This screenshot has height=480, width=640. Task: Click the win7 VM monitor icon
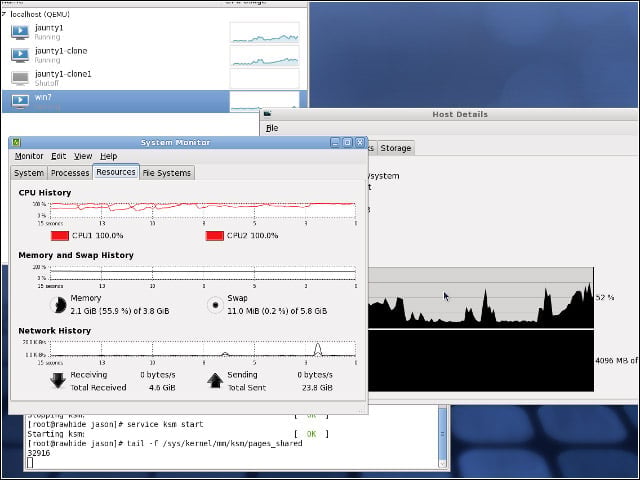point(20,101)
